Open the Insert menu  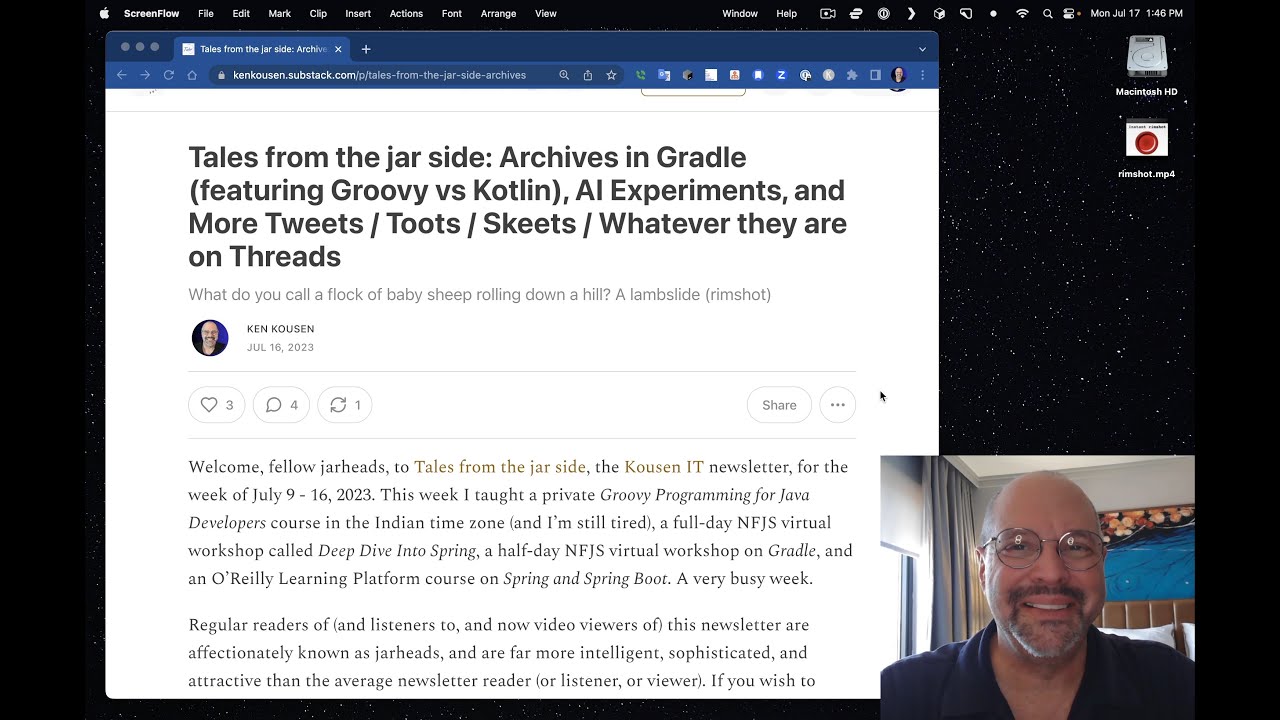pyautogui.click(x=358, y=13)
